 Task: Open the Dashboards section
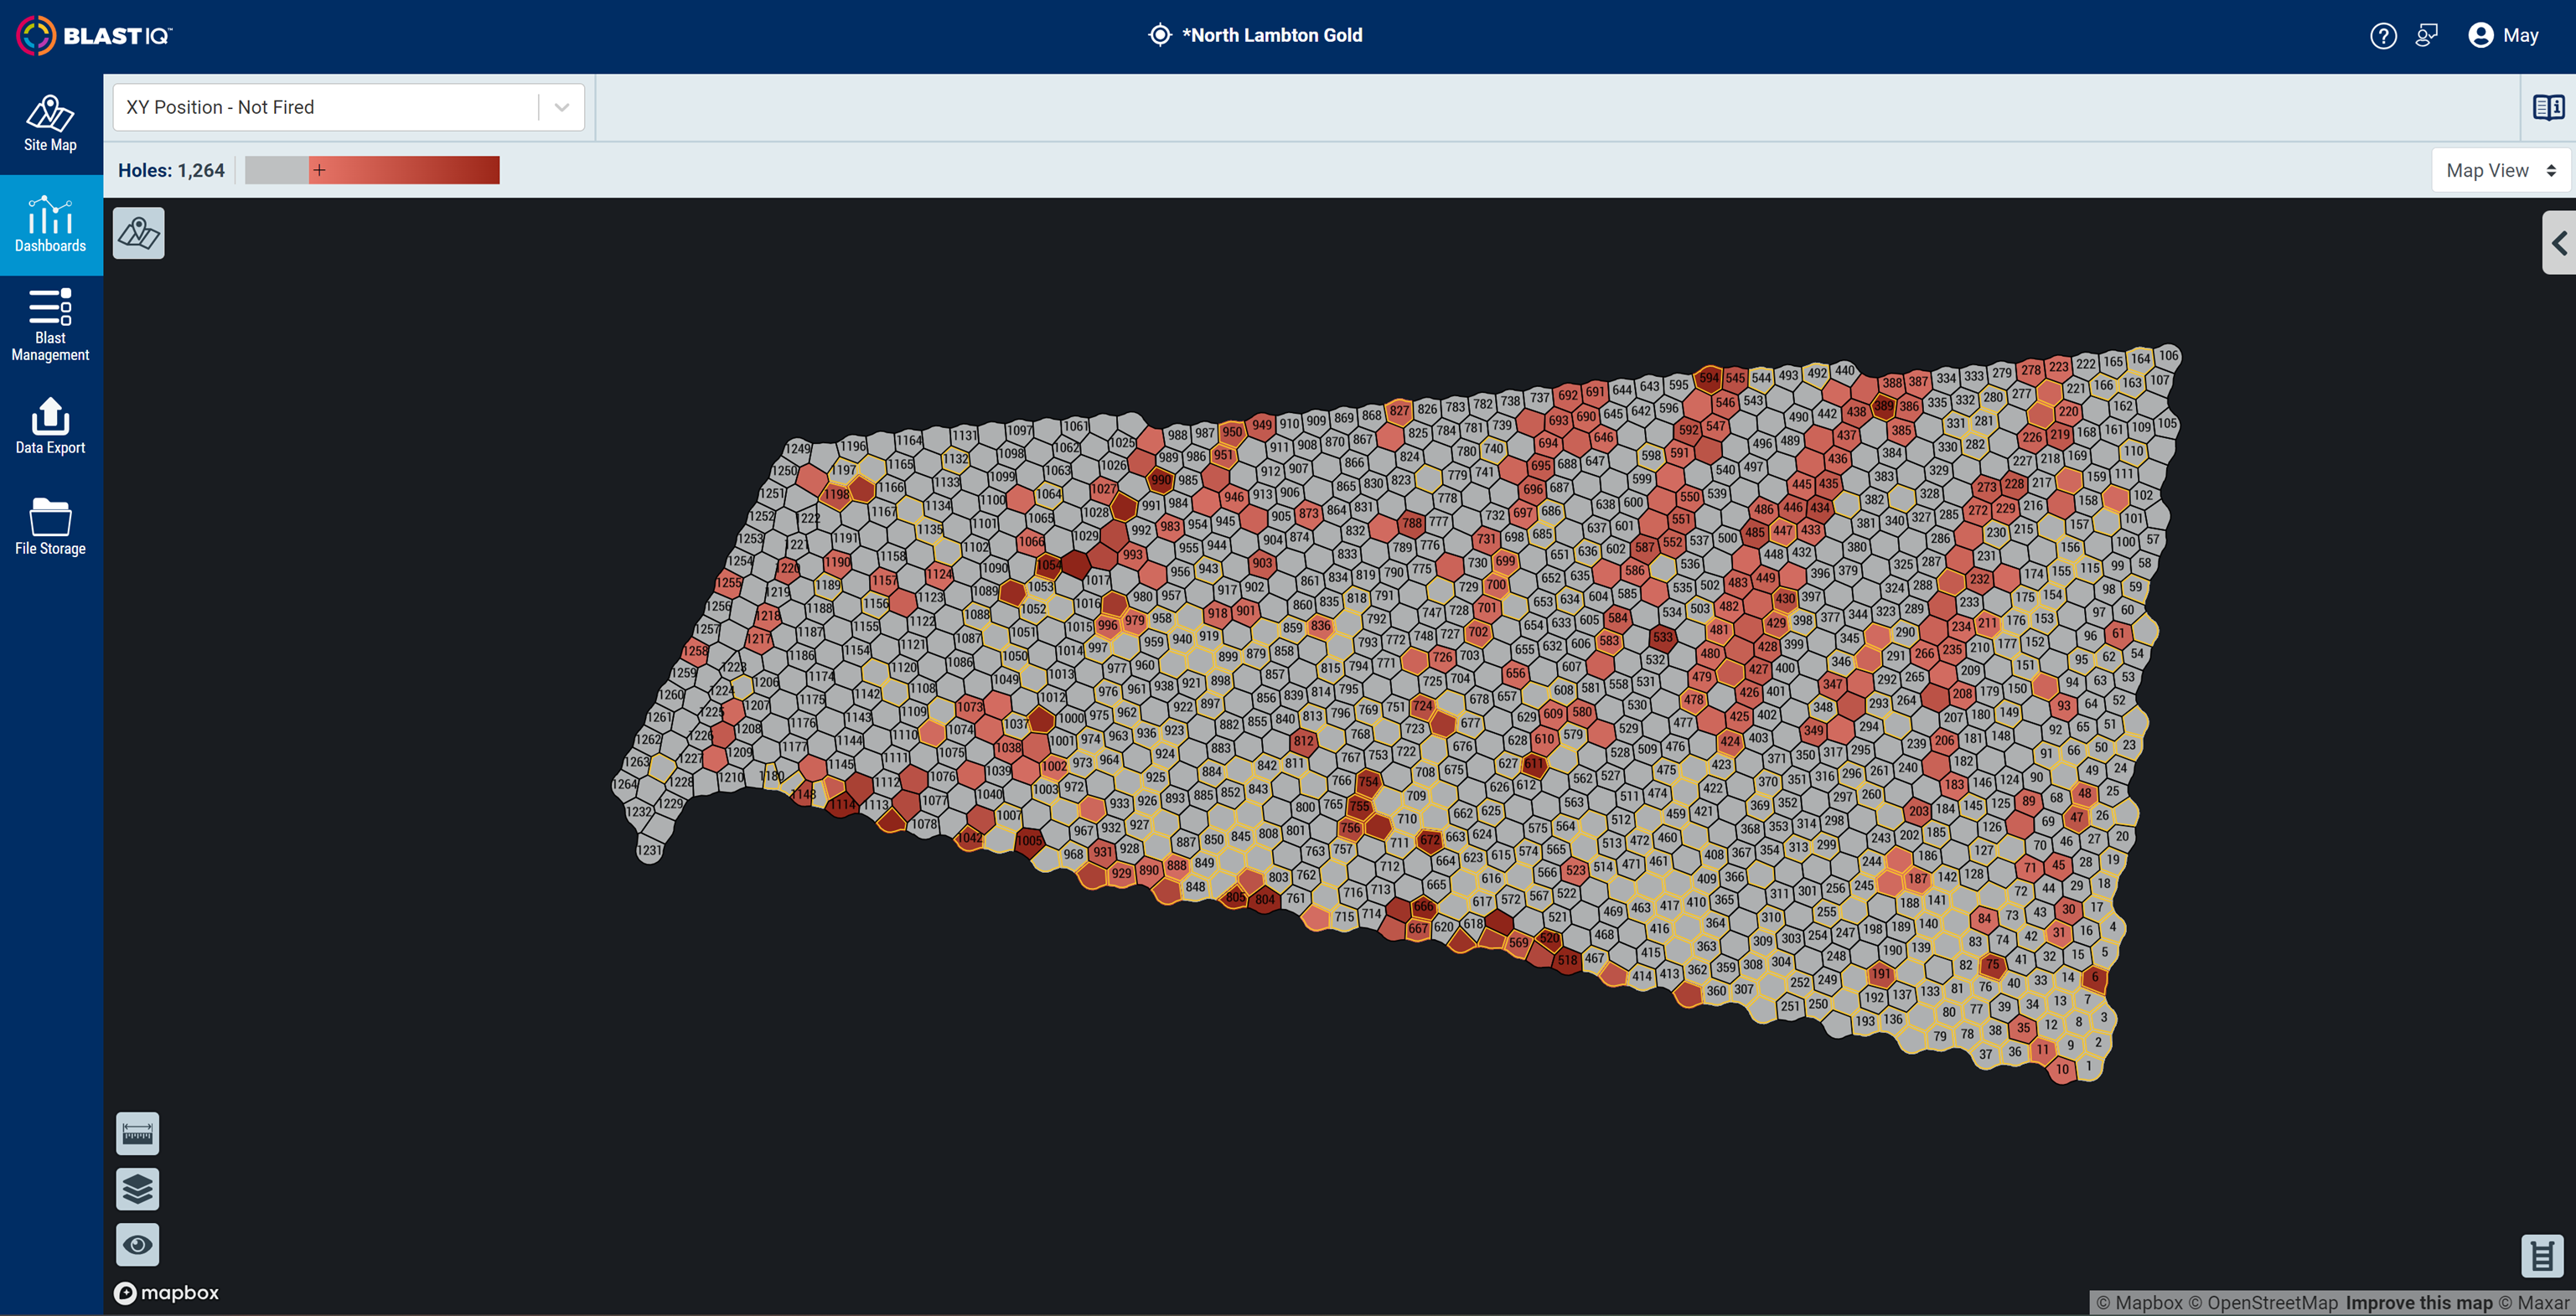[x=50, y=225]
